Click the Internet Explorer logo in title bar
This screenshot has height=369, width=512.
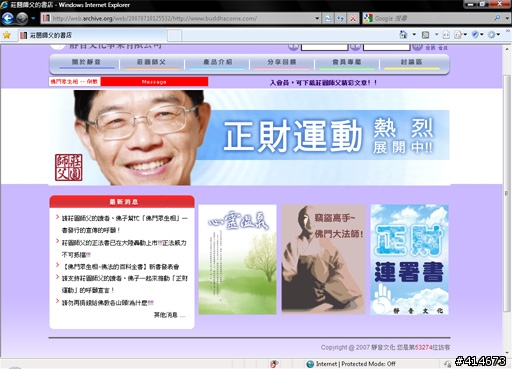[4, 5]
